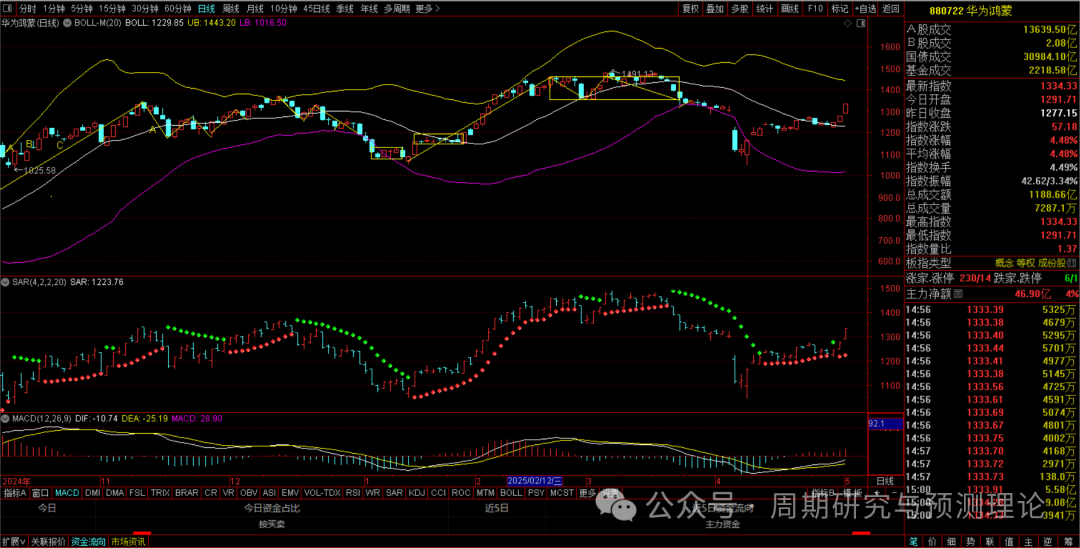Expand 更多 indicators in the bottom bar
1080x549 pixels.
[588, 493]
